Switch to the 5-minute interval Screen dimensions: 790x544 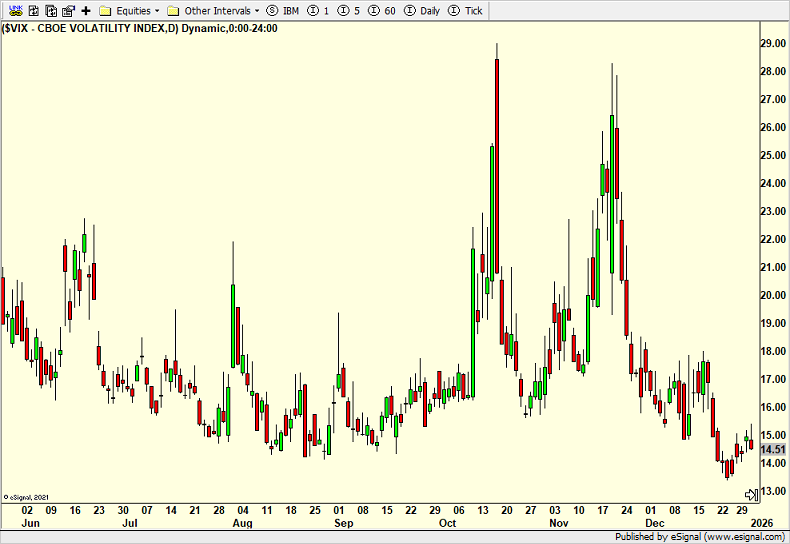coord(350,10)
